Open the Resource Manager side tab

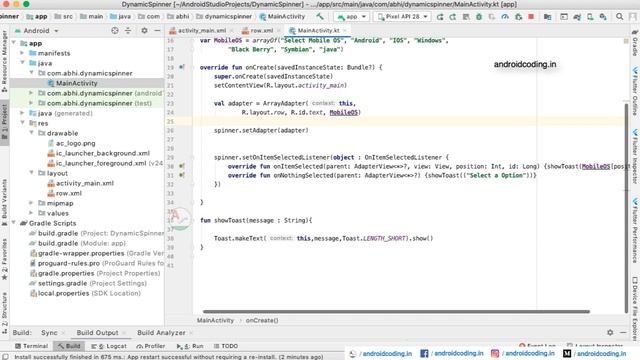pos(4,61)
